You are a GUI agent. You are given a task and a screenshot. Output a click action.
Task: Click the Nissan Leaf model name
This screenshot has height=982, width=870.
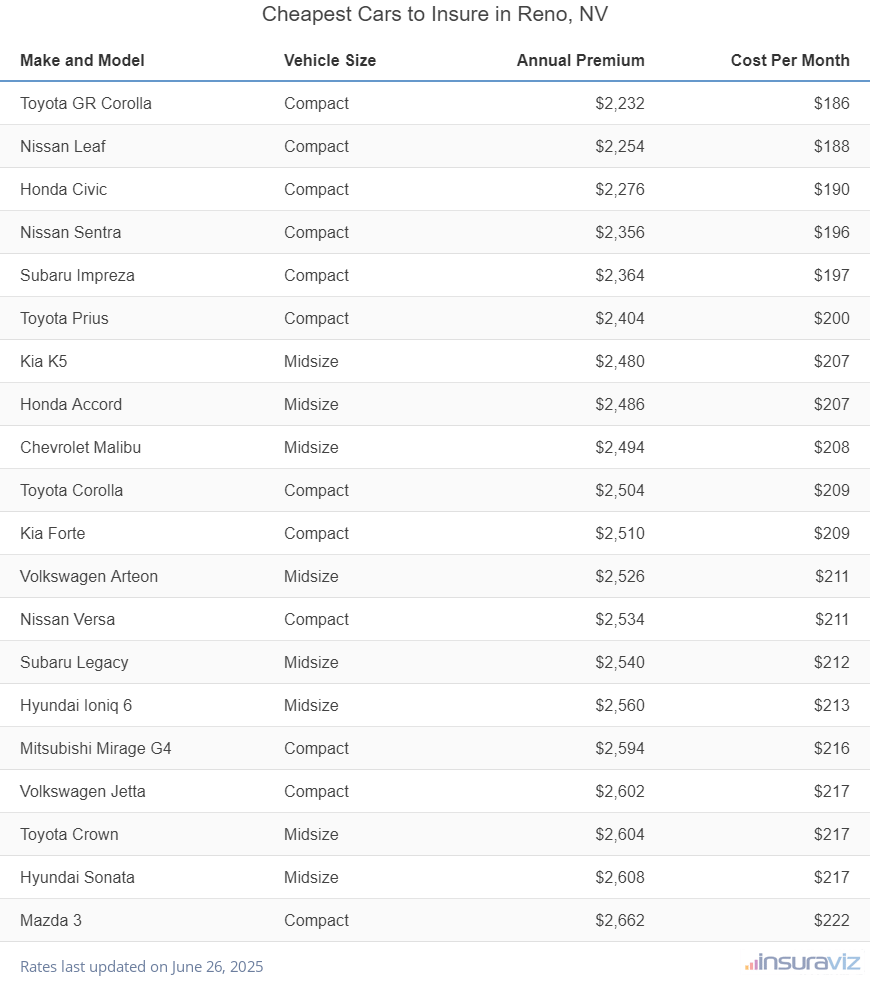pos(63,146)
